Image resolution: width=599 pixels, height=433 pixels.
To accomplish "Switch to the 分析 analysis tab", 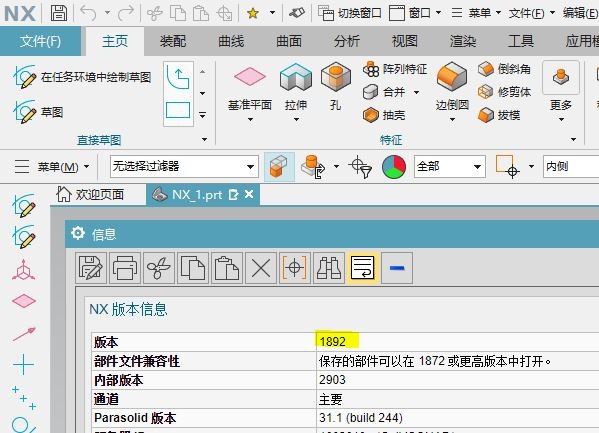I will pos(347,41).
